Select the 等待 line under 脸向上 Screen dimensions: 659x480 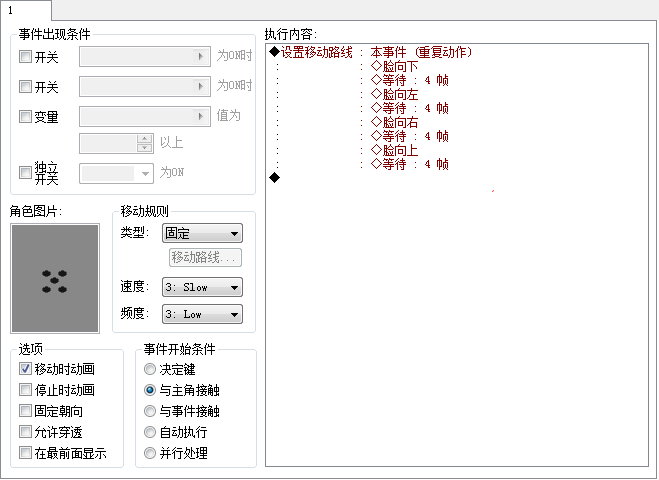(410, 164)
